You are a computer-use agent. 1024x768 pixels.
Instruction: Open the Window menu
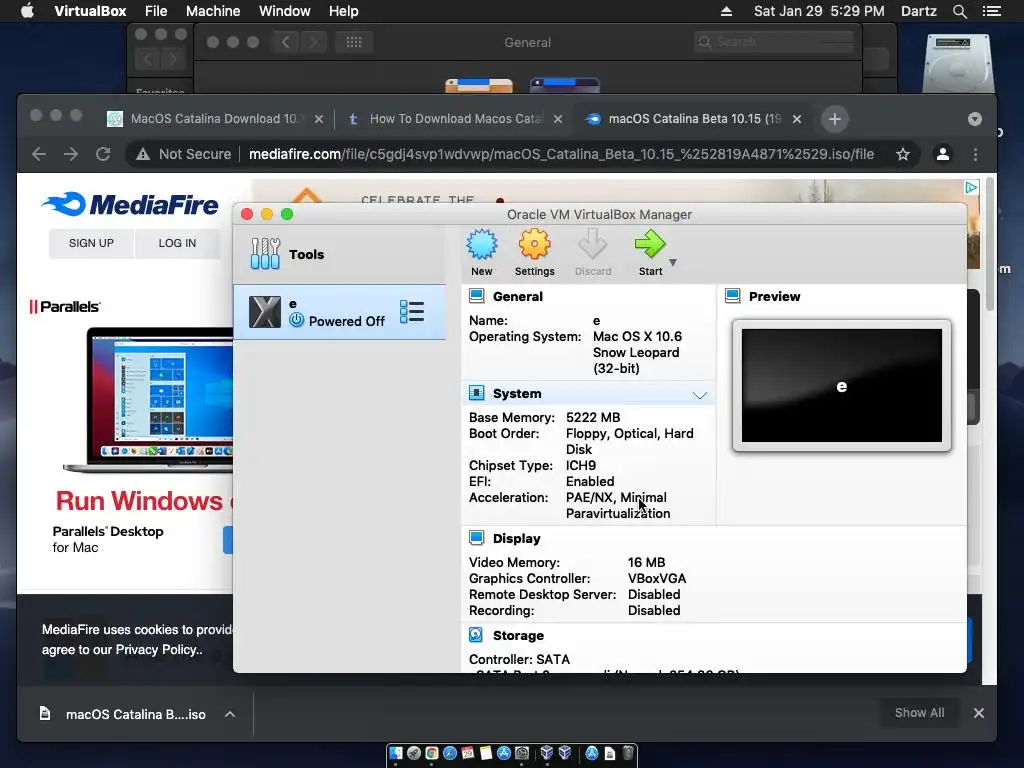pos(285,11)
